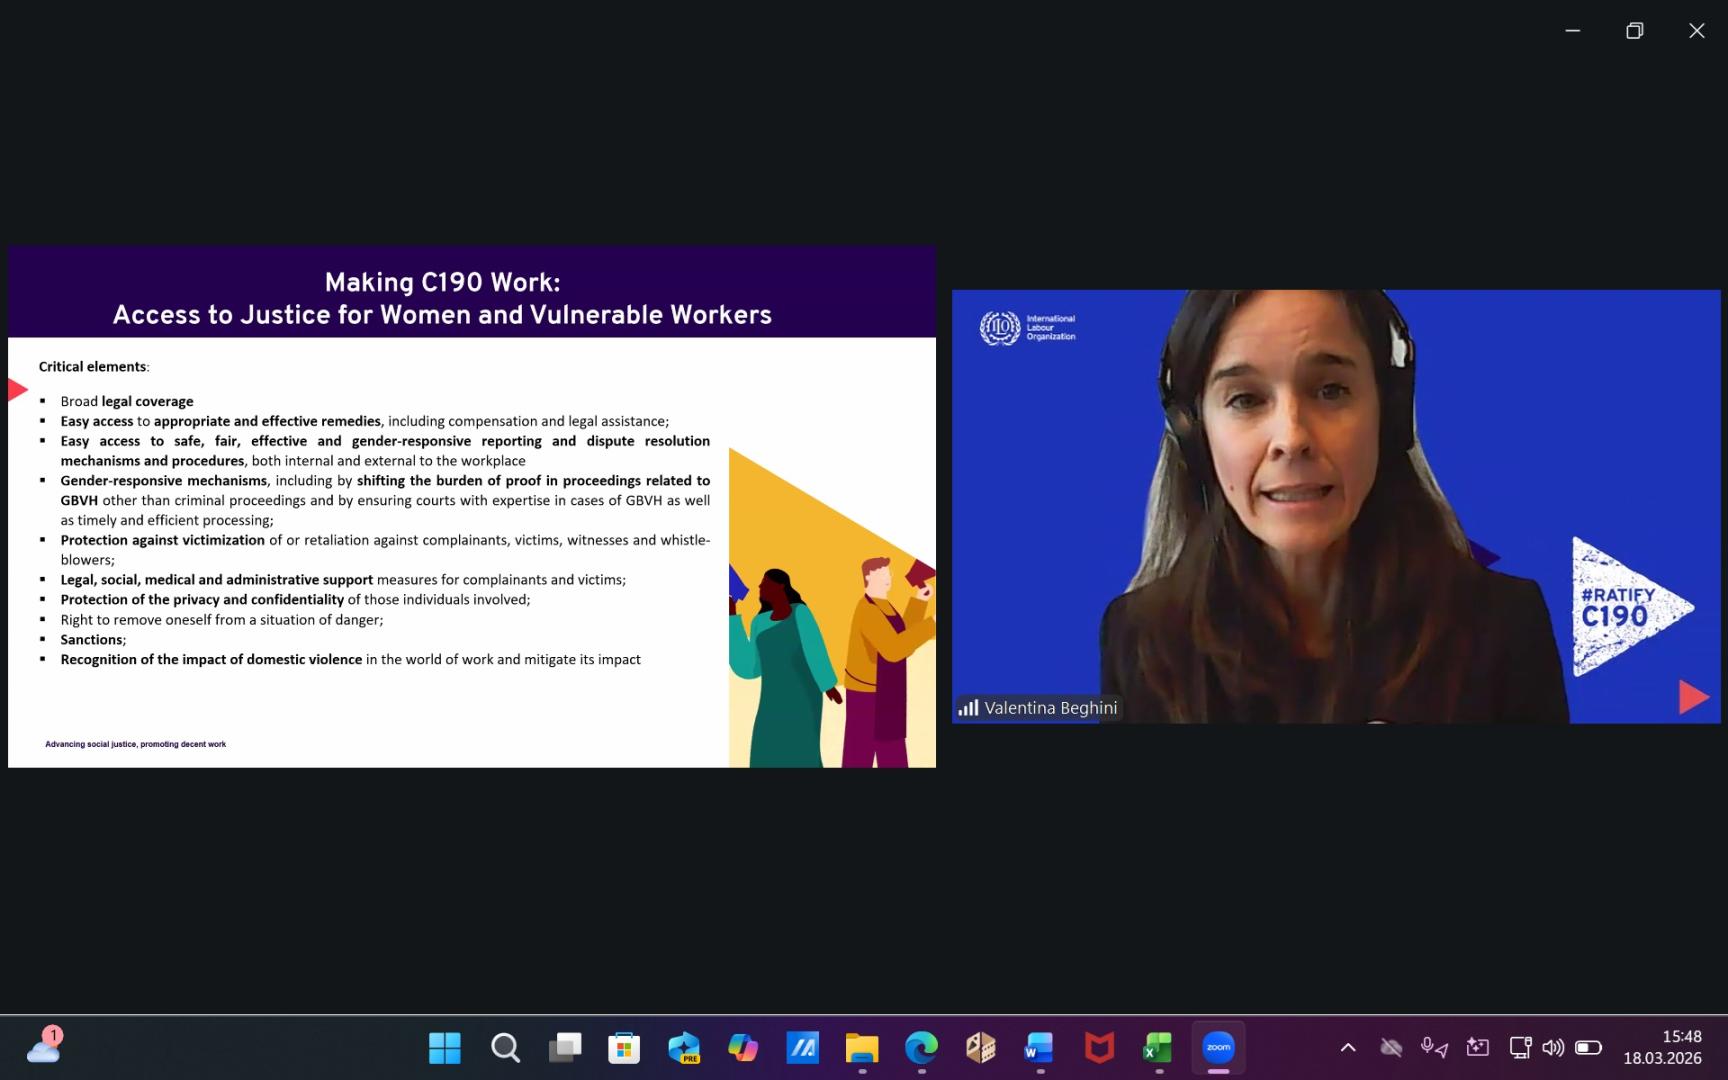Click the shared slide about Making C190 Work
This screenshot has width=1728, height=1080.
pos(471,506)
